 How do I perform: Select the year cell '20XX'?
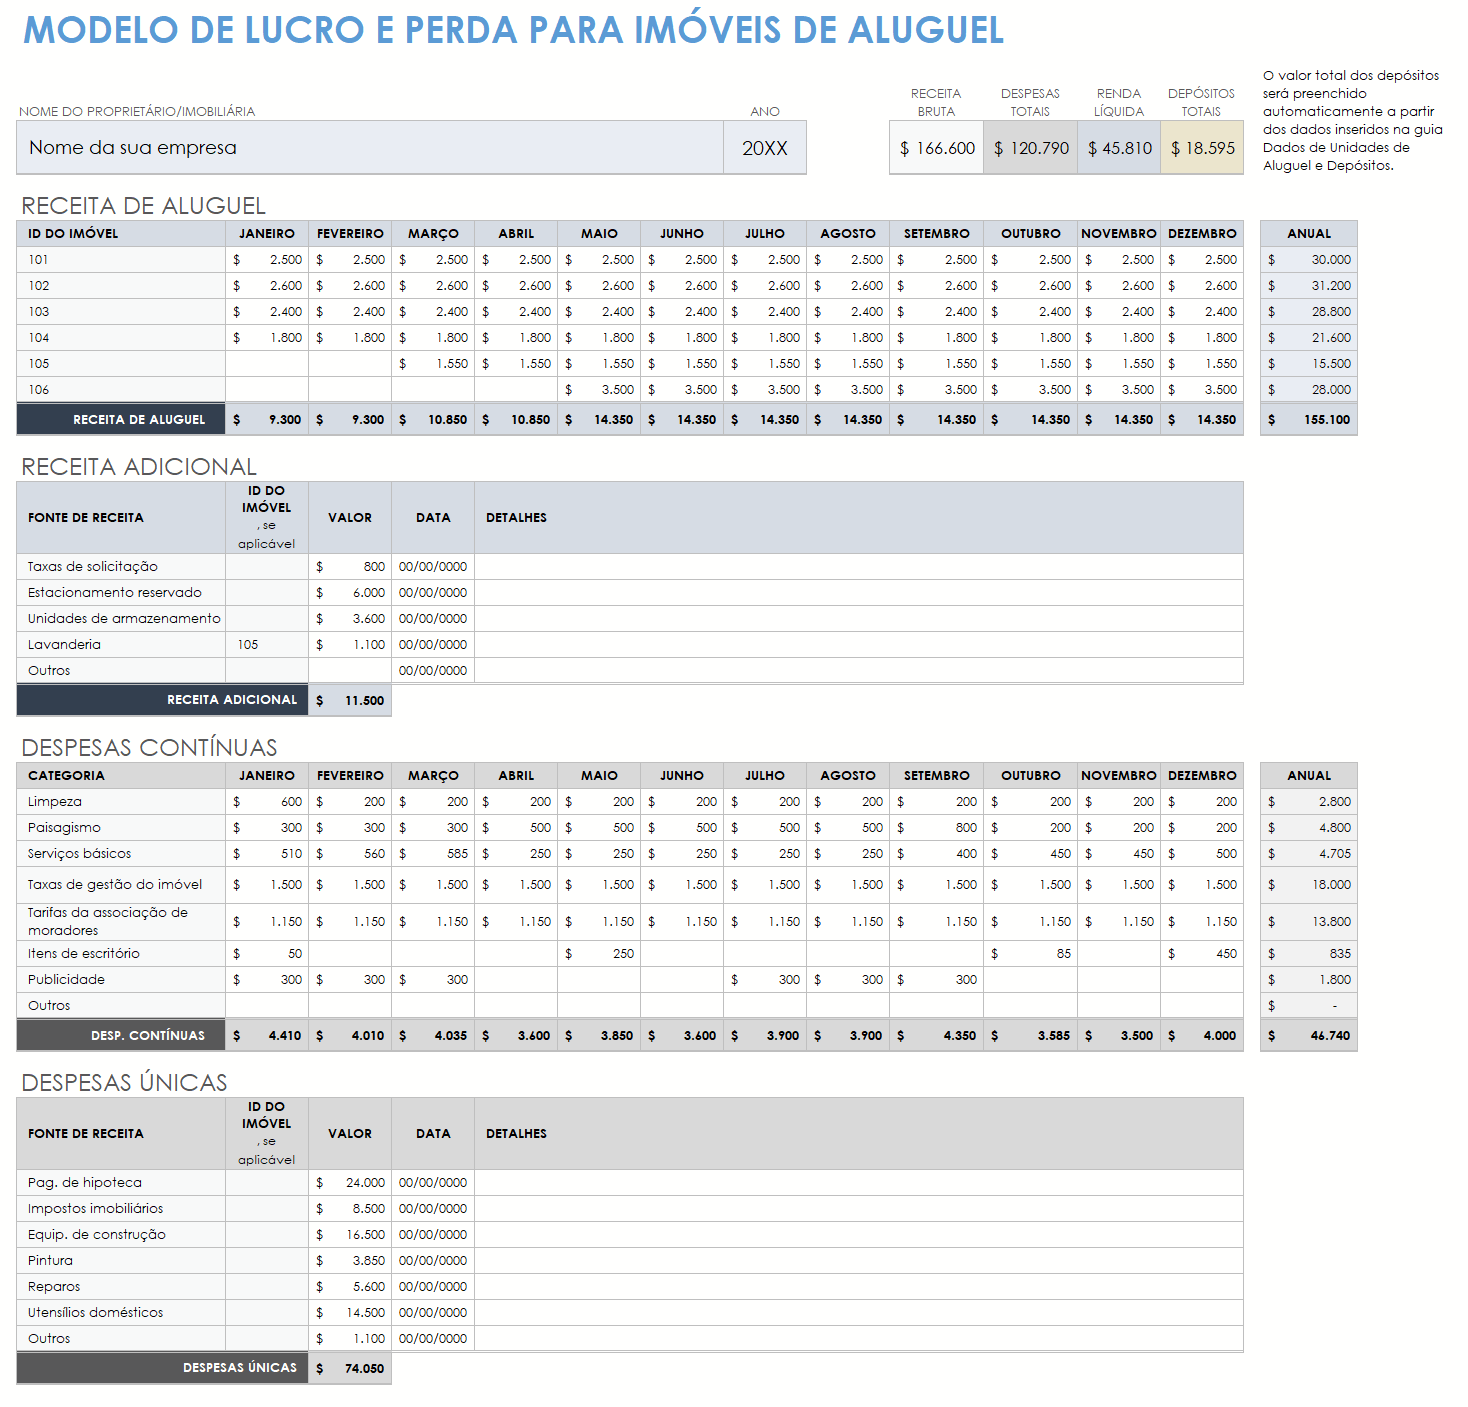coord(765,148)
